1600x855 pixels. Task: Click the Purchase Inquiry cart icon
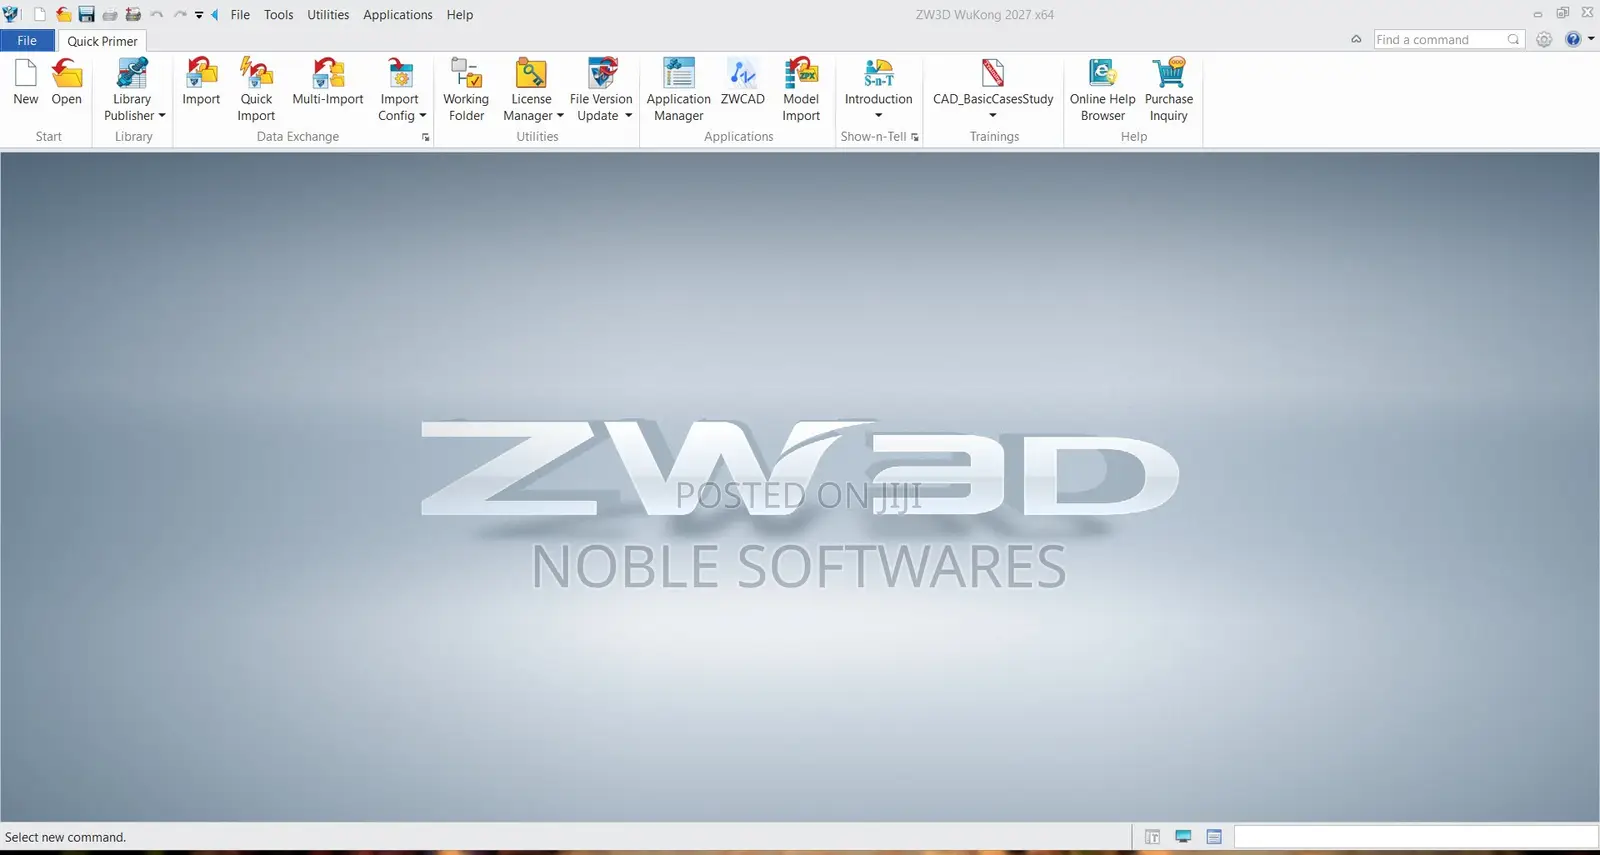(1169, 73)
